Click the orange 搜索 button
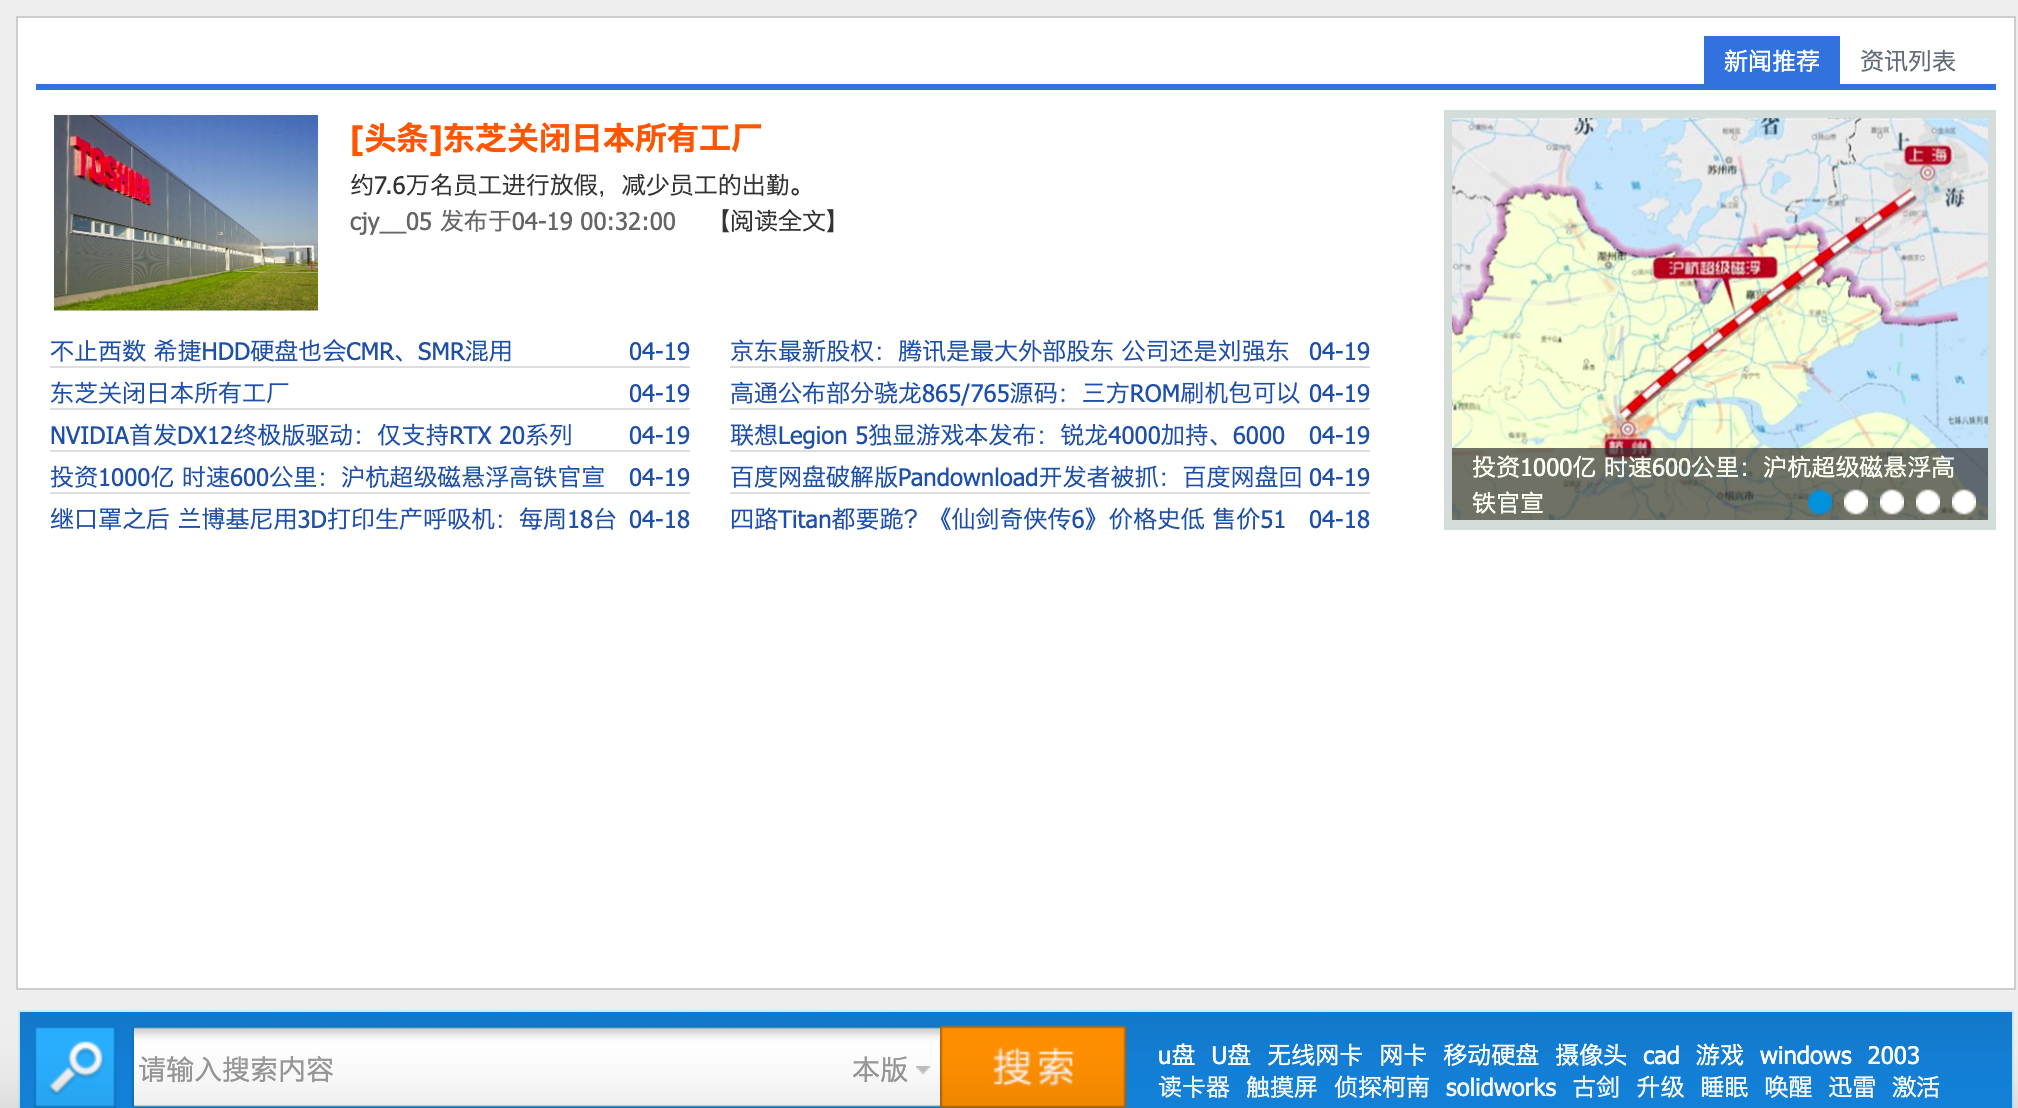Screen dimensions: 2018x1108 pyautogui.click(x=1033, y=1067)
